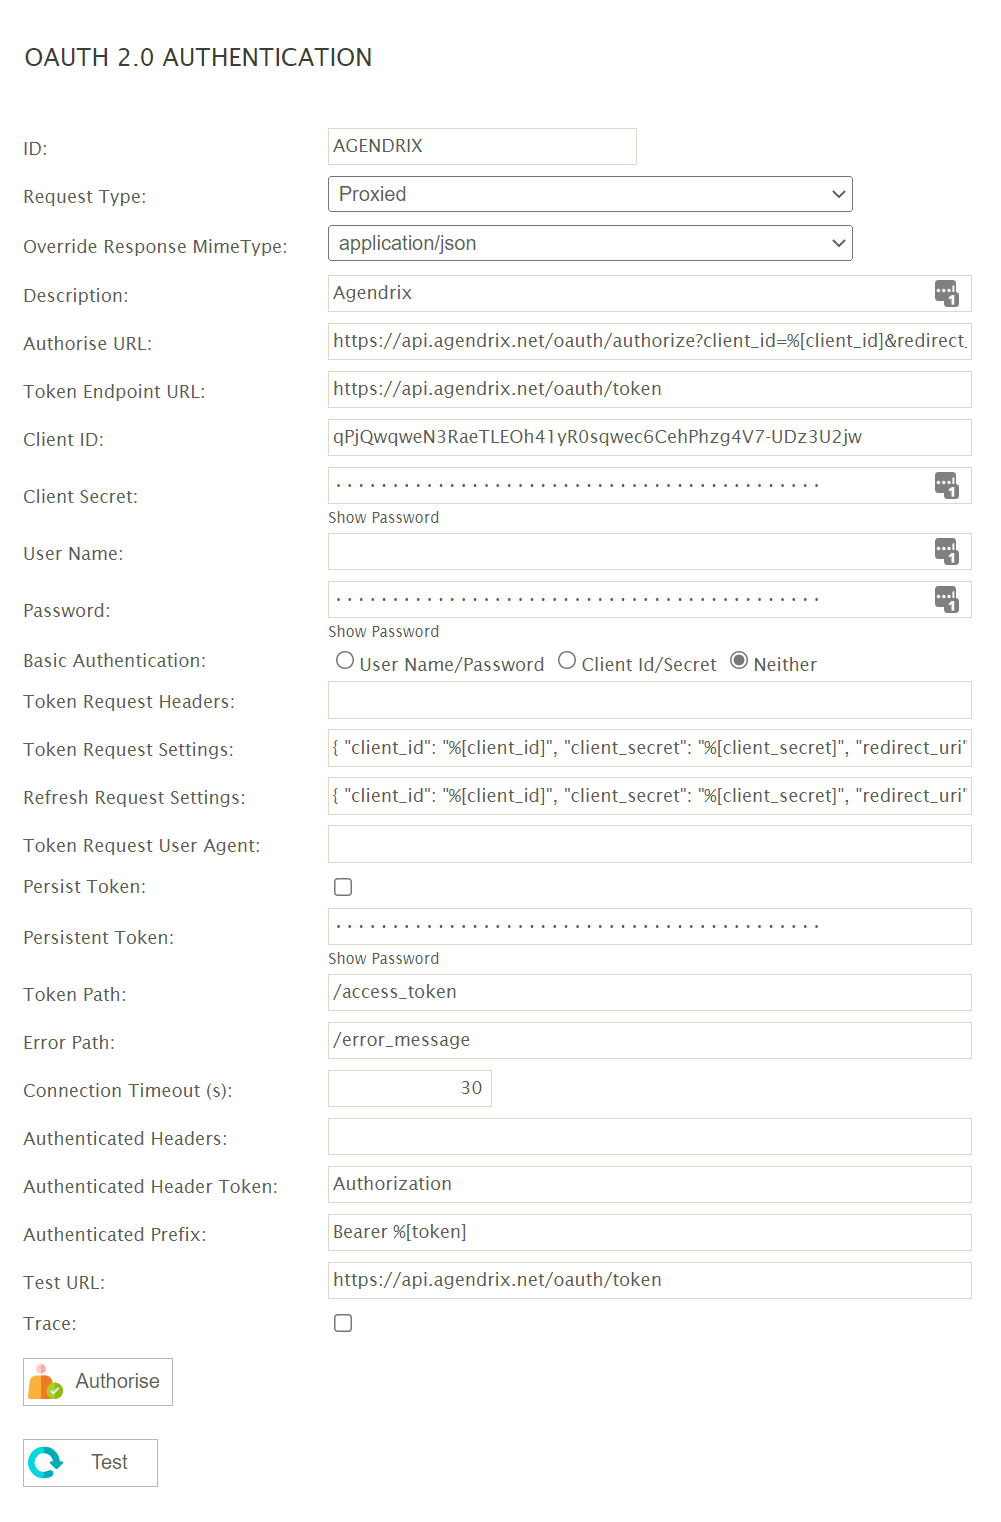Click the Test button
Viewport: 1001px width, 1522px height.
90,1462
